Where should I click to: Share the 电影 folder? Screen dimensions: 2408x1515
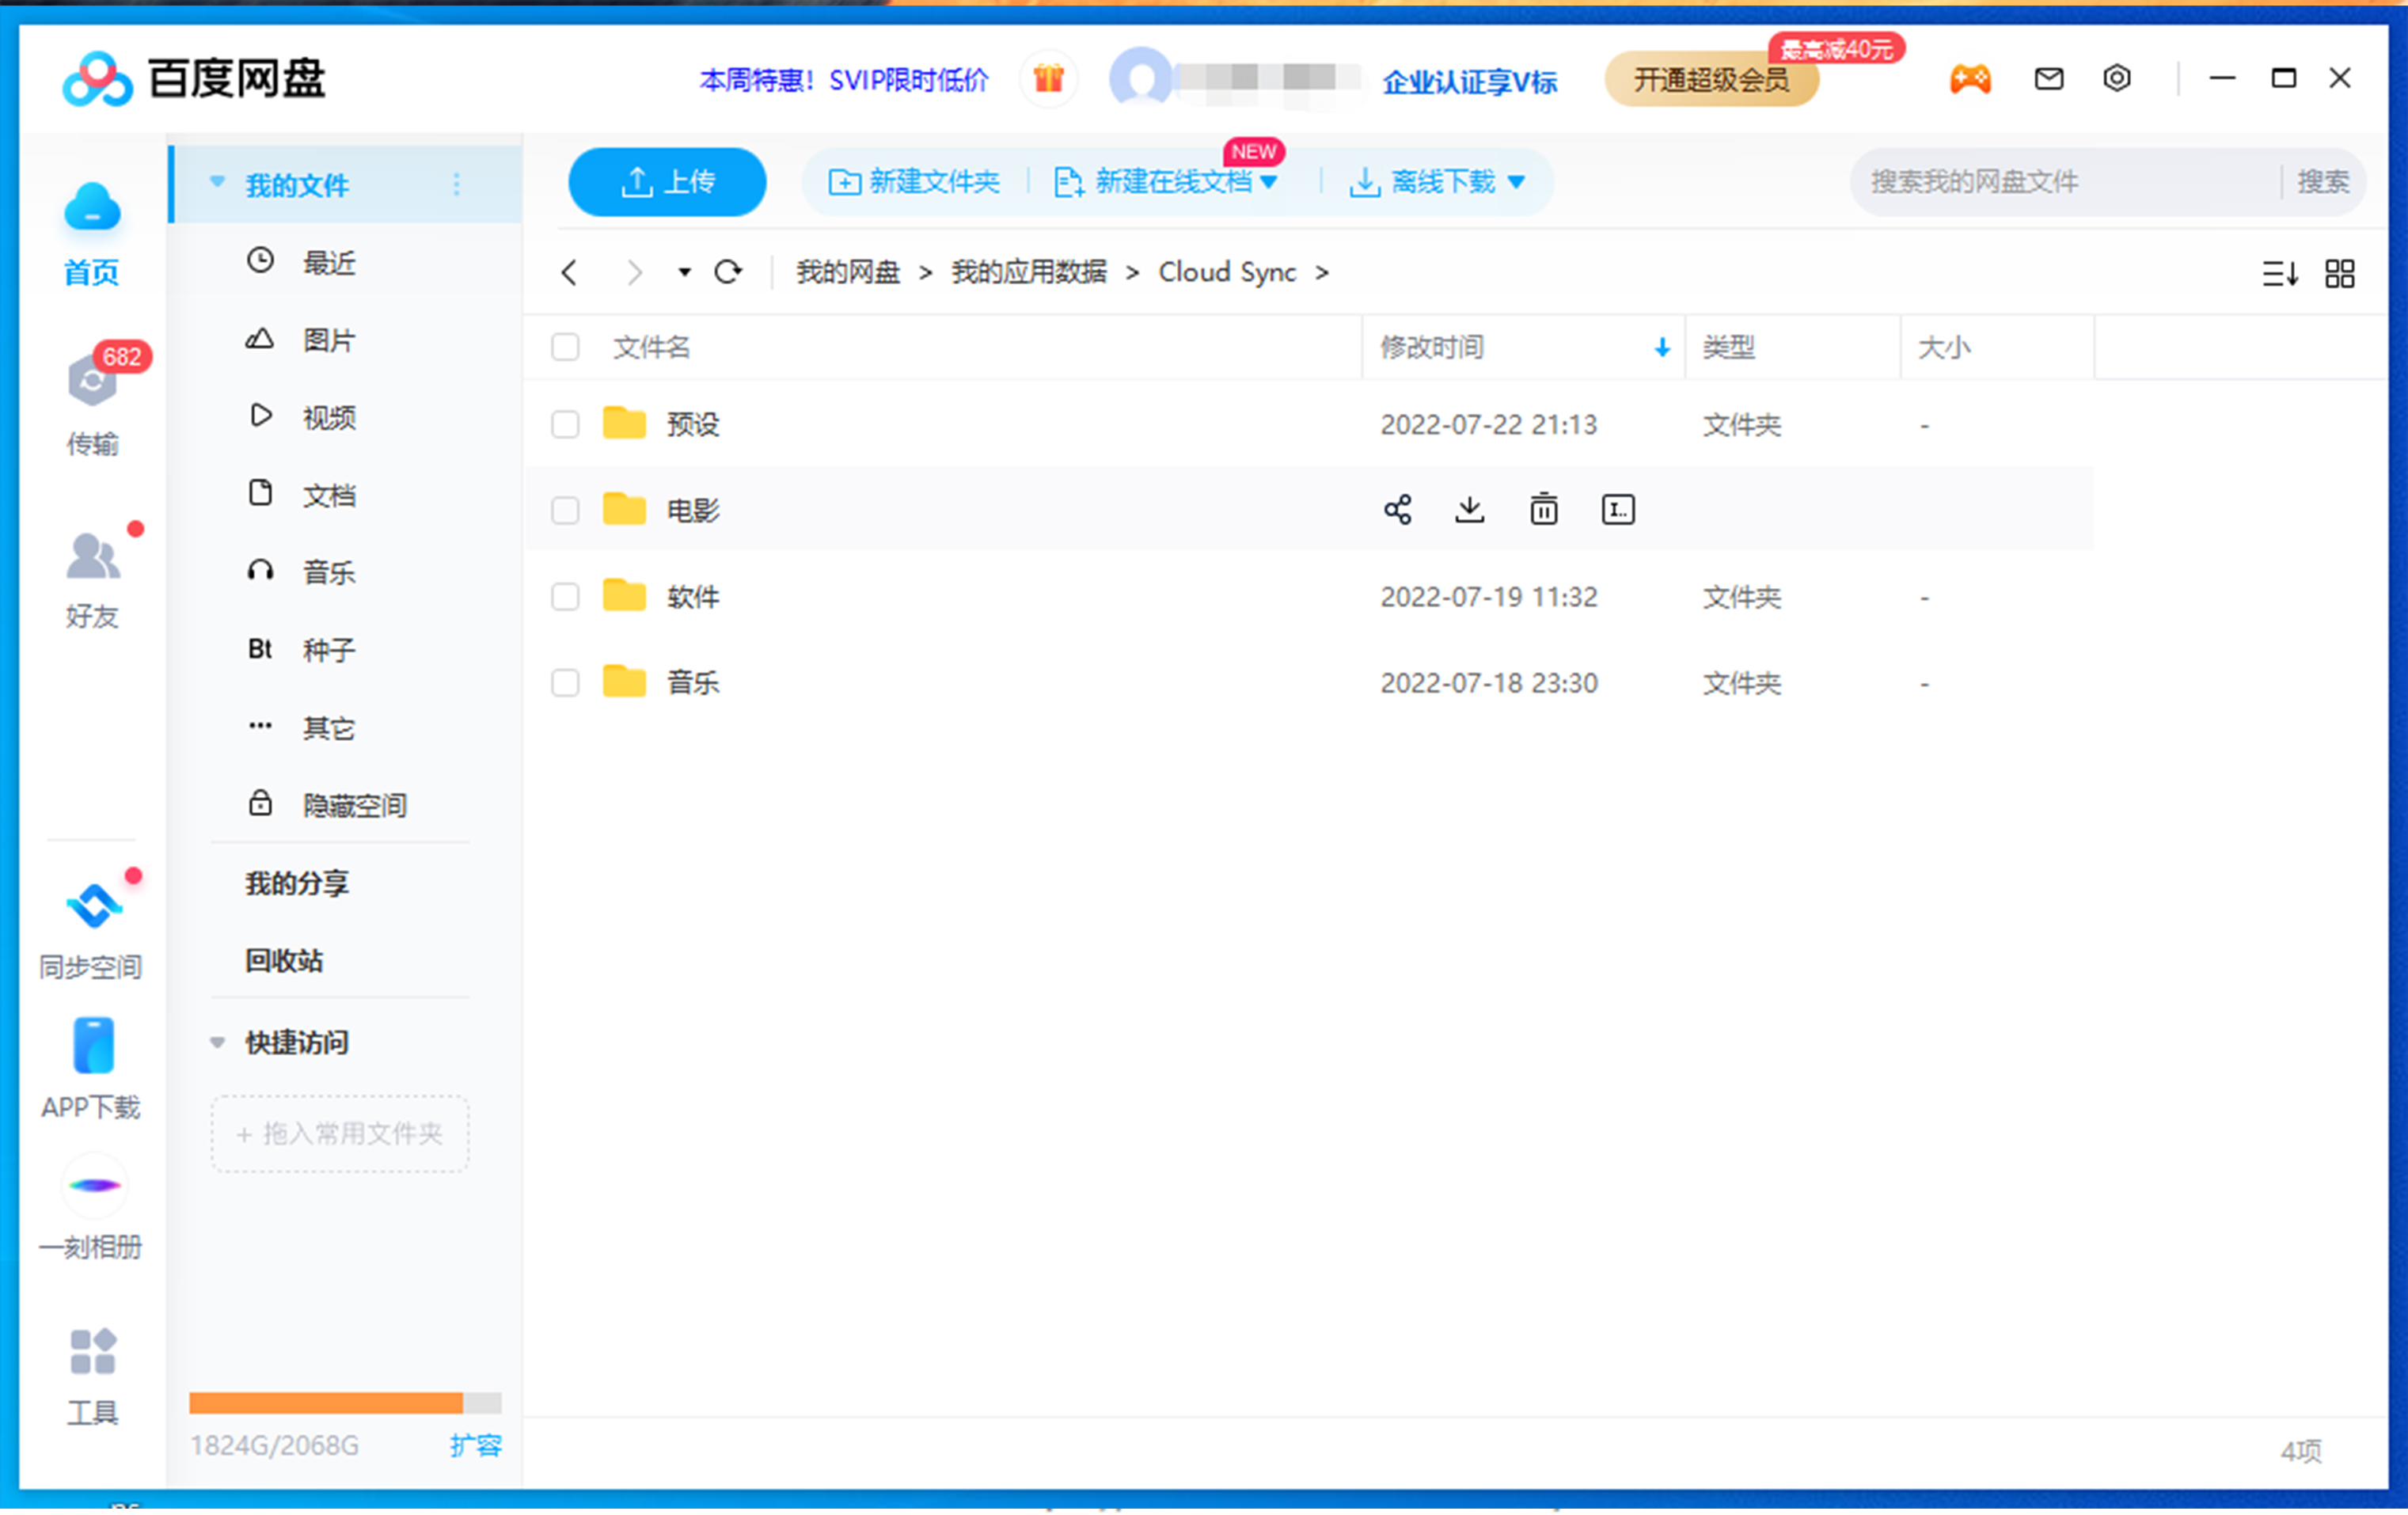click(1397, 509)
